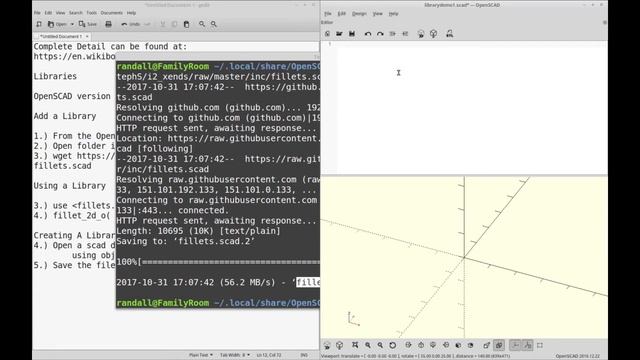Close the OpenSCAD Editor panel

click(604, 22)
